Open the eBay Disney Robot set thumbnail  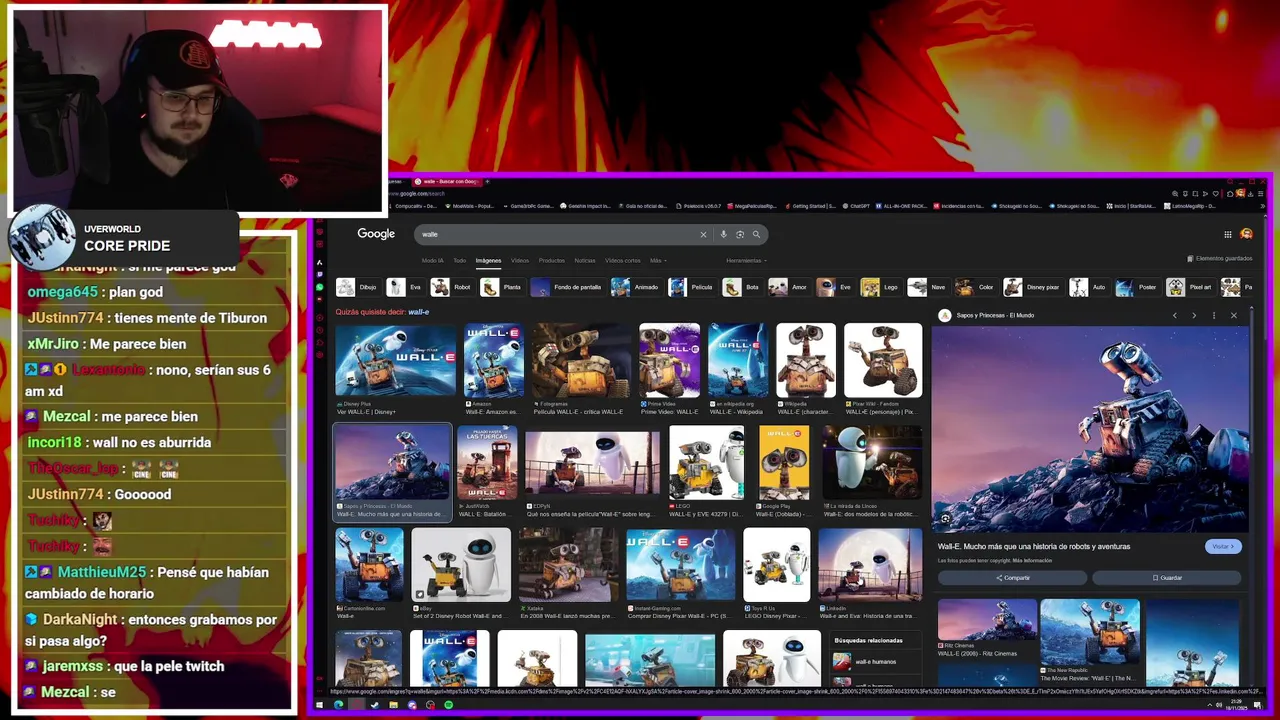pyautogui.click(x=461, y=565)
